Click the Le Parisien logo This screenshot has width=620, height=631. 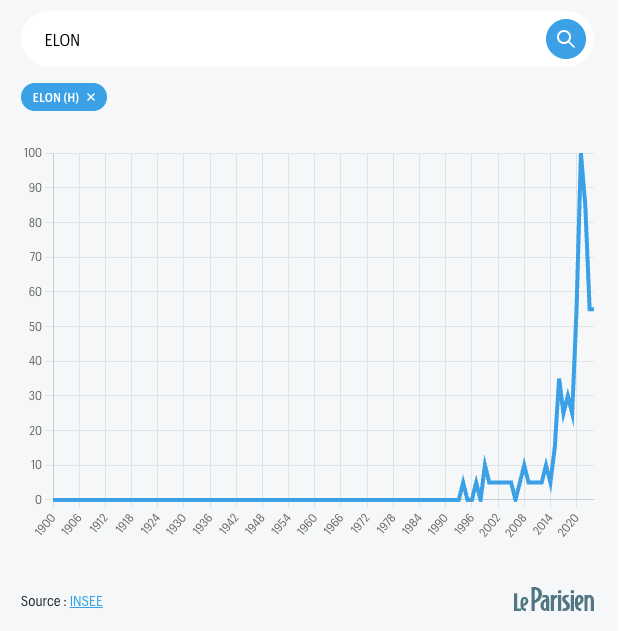[554, 600]
